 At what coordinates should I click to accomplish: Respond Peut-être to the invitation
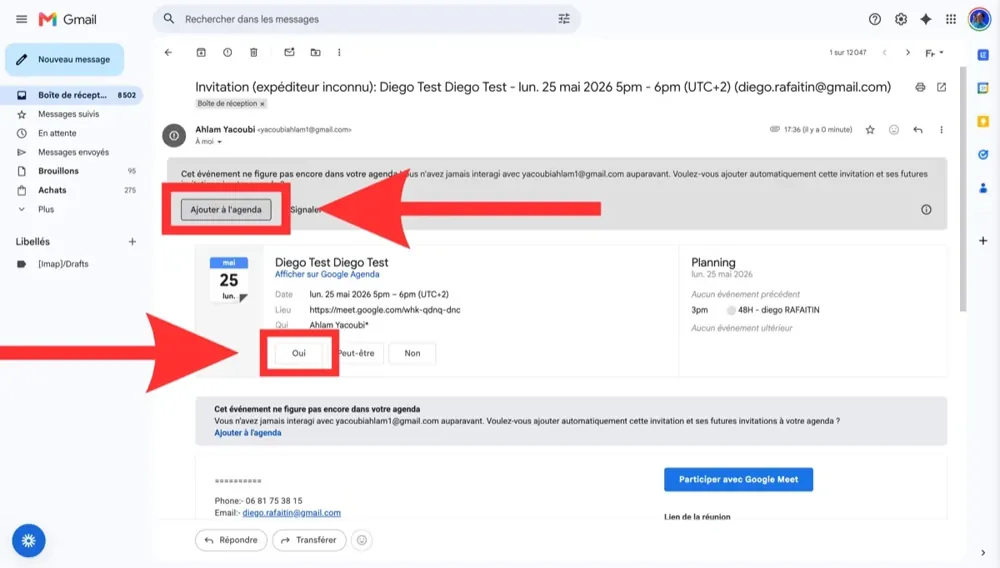coord(356,353)
